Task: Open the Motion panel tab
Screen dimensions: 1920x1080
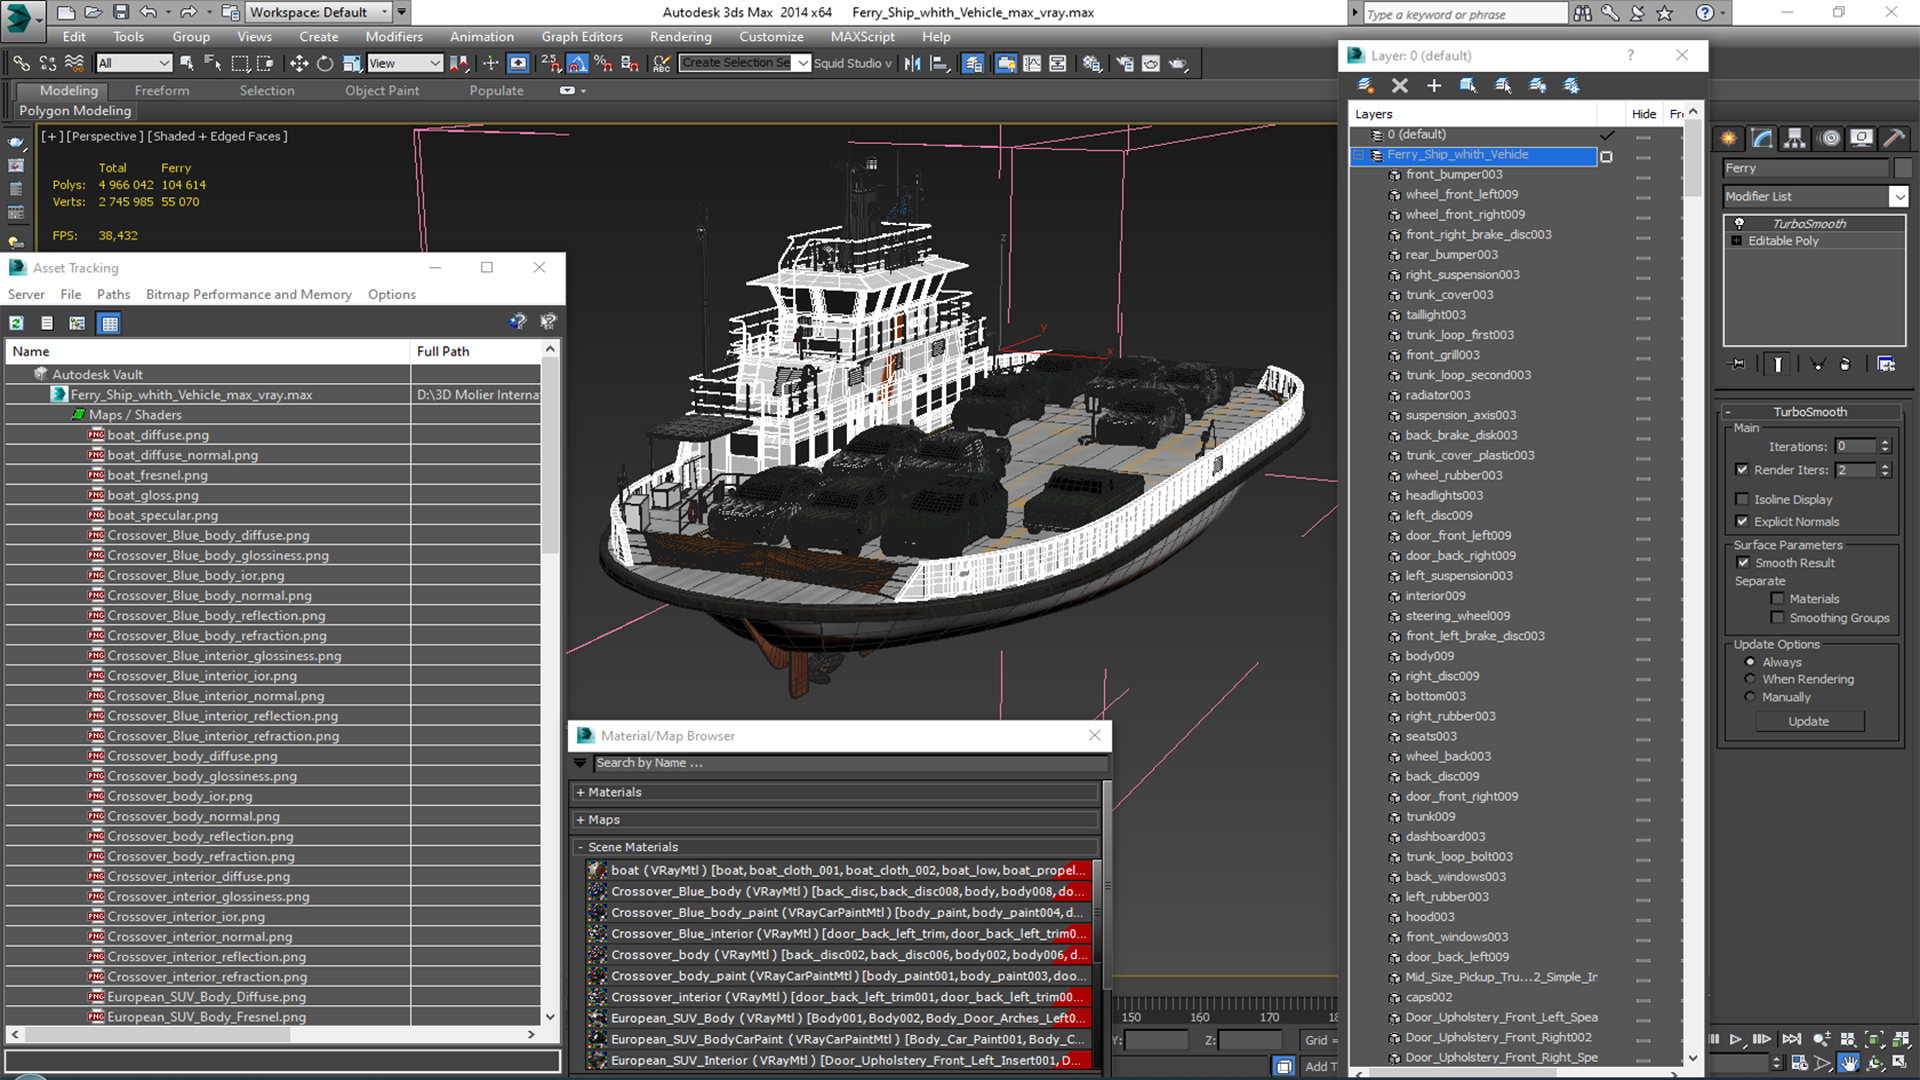Action: [x=1830, y=138]
